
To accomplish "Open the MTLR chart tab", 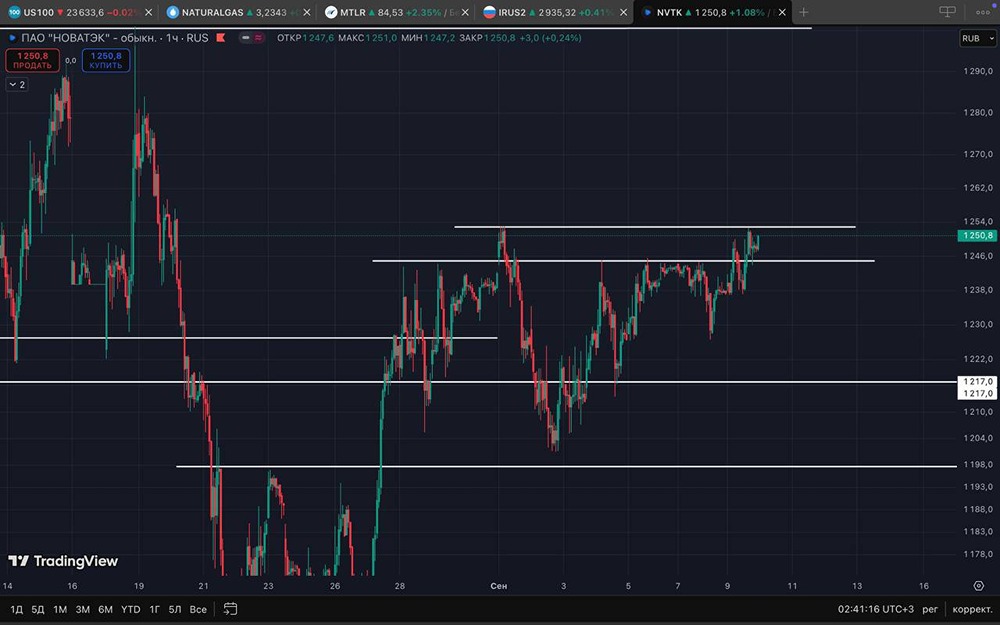I will pyautogui.click(x=396, y=12).
